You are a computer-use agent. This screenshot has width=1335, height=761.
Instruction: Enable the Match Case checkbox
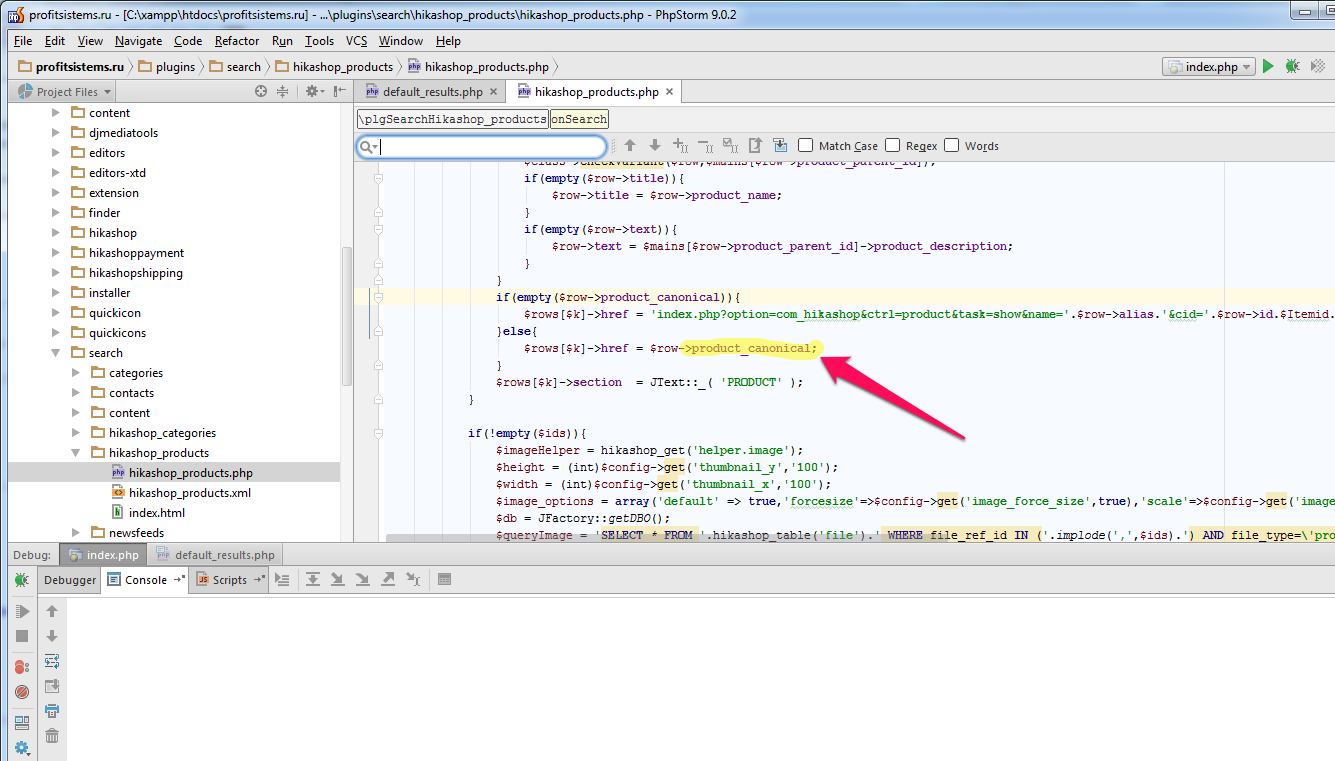pos(806,146)
